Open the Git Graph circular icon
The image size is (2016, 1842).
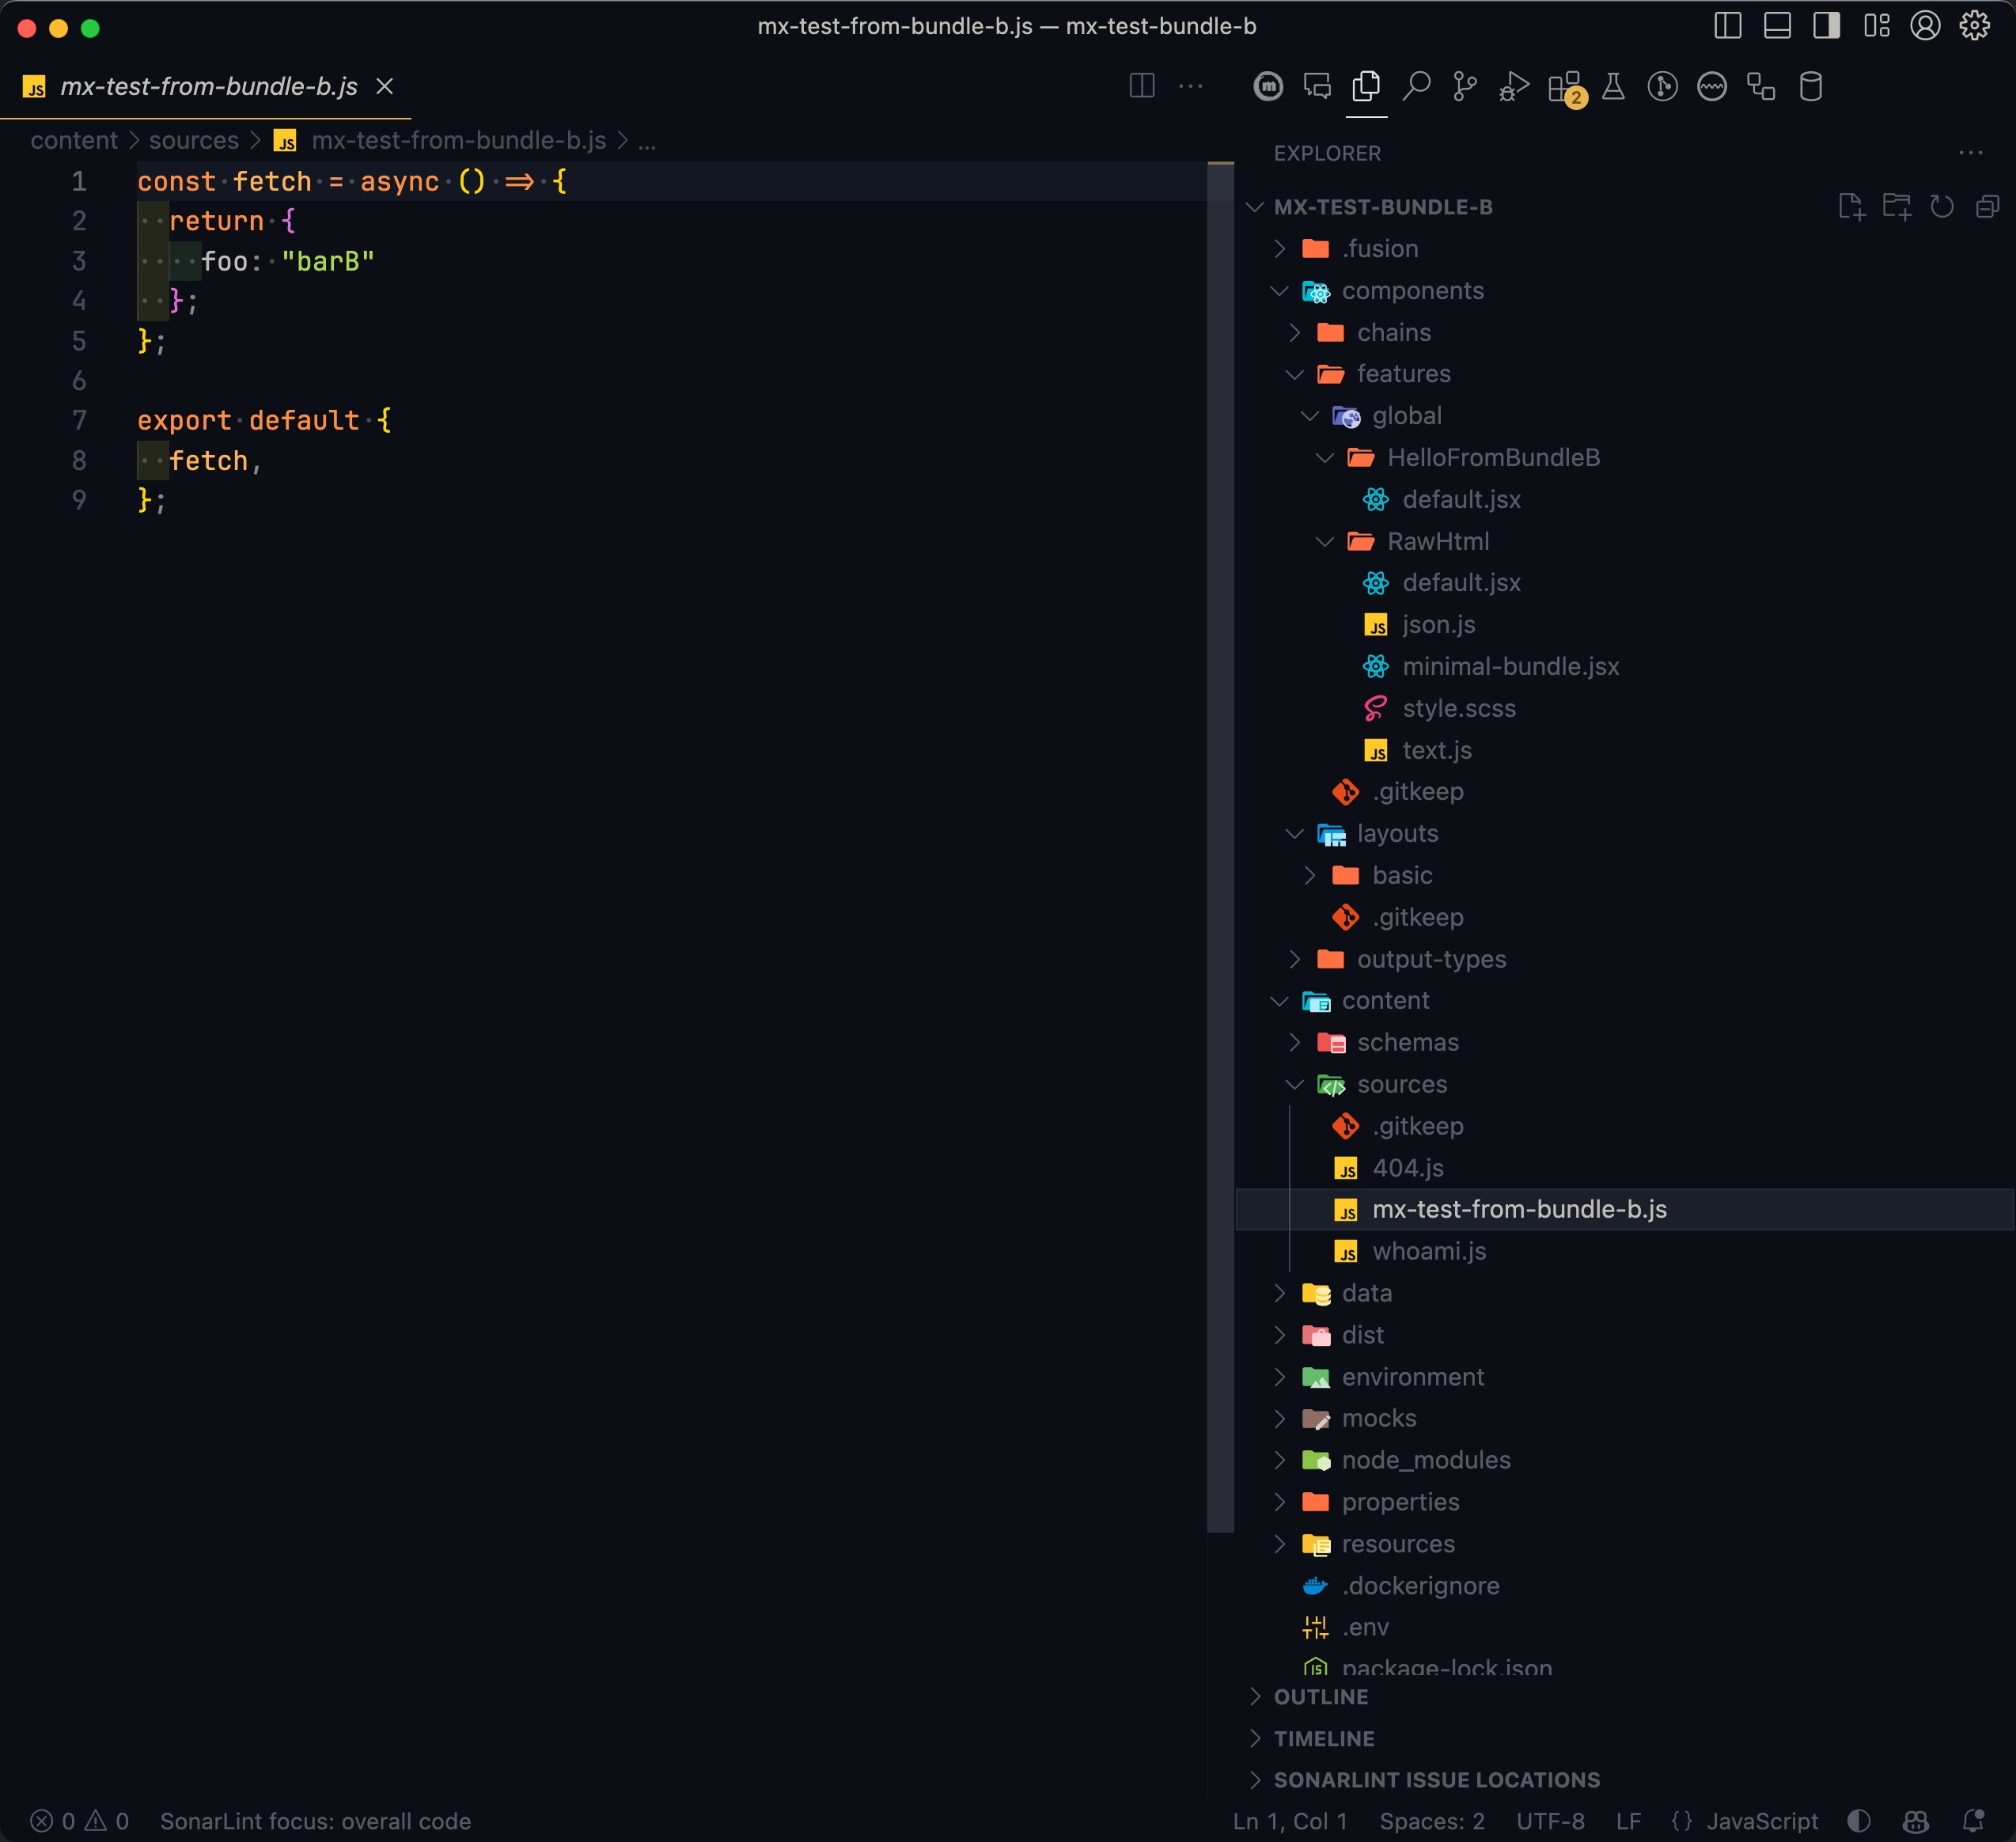(1662, 87)
